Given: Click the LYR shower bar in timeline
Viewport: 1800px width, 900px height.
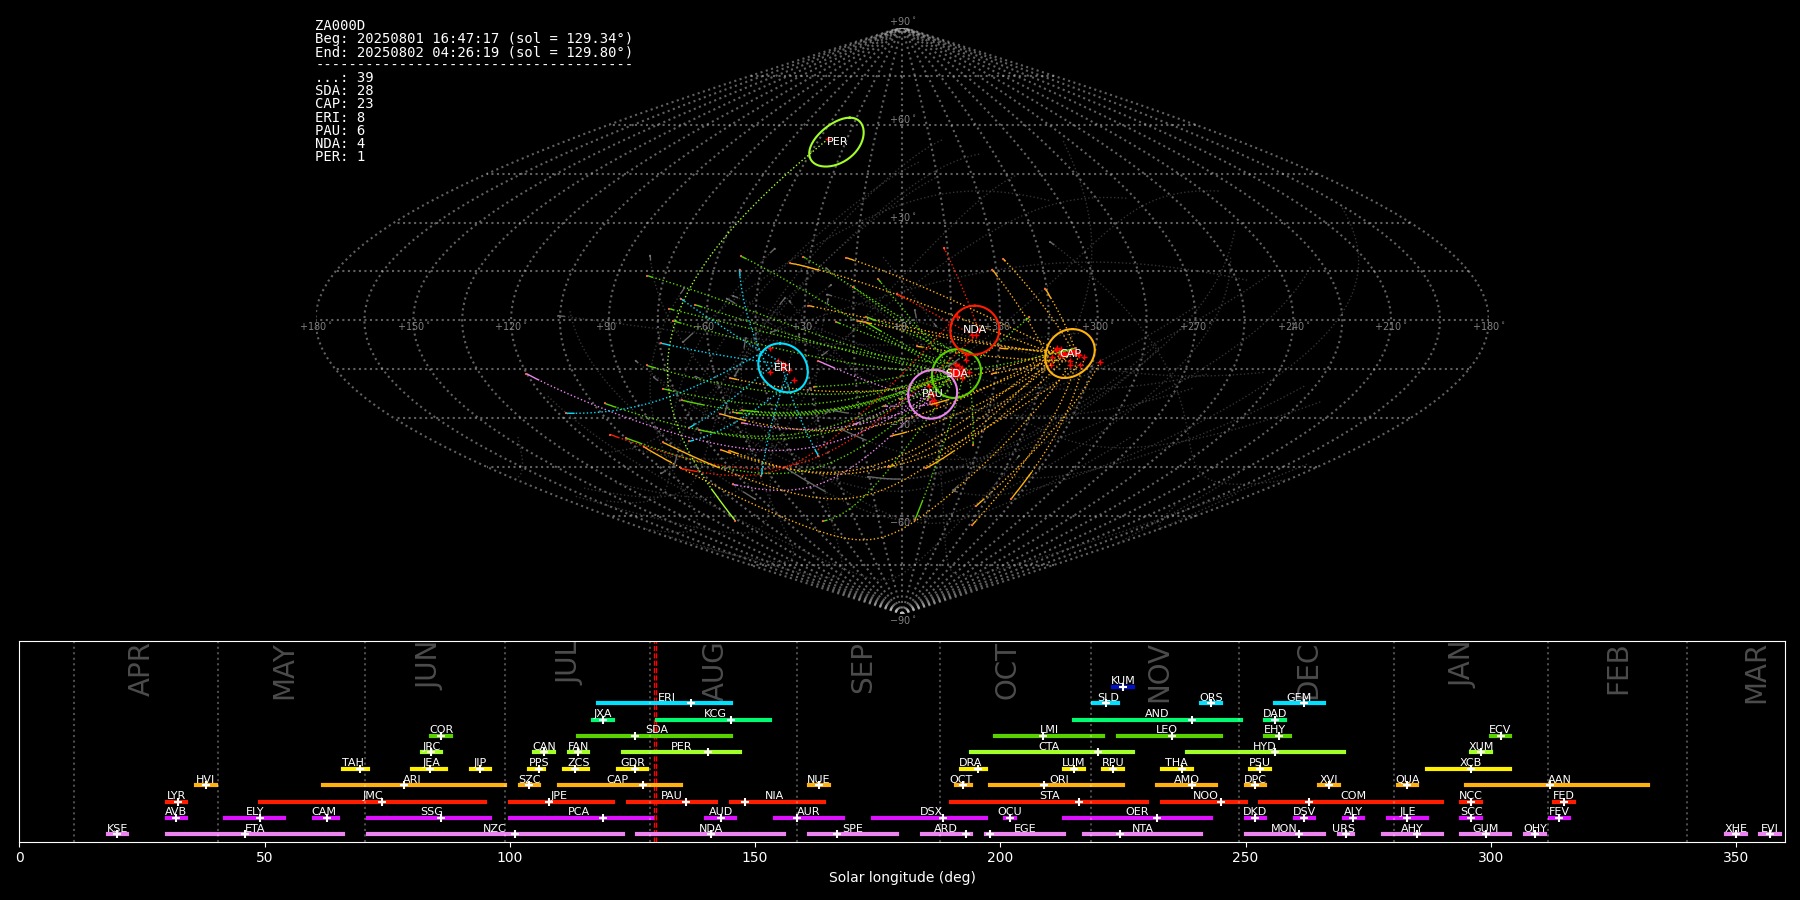Looking at the screenshot, I should (176, 801).
